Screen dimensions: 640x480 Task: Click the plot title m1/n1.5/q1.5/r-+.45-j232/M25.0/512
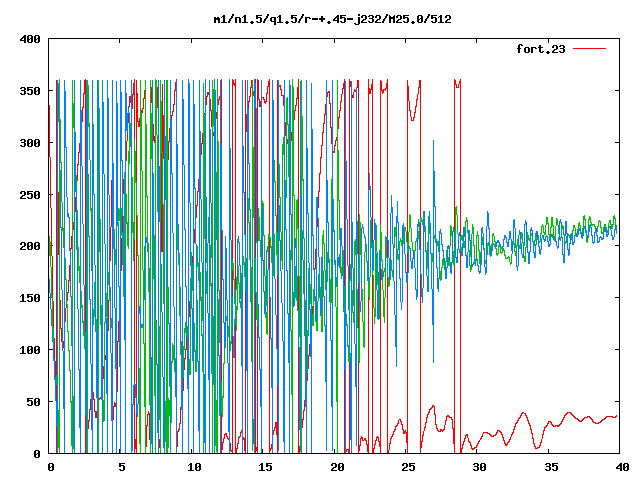point(333,19)
